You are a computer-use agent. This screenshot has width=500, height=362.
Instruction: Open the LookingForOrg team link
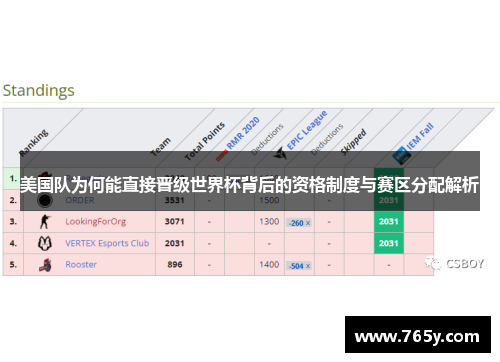coord(95,222)
